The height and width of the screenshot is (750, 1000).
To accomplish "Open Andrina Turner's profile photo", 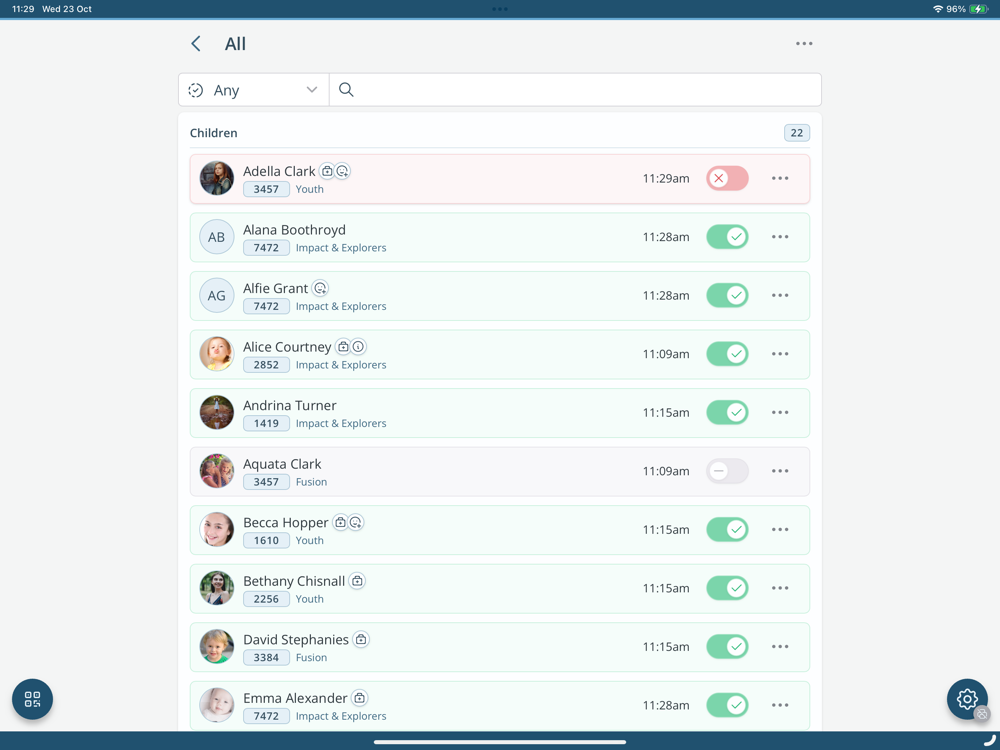I will (x=217, y=413).
